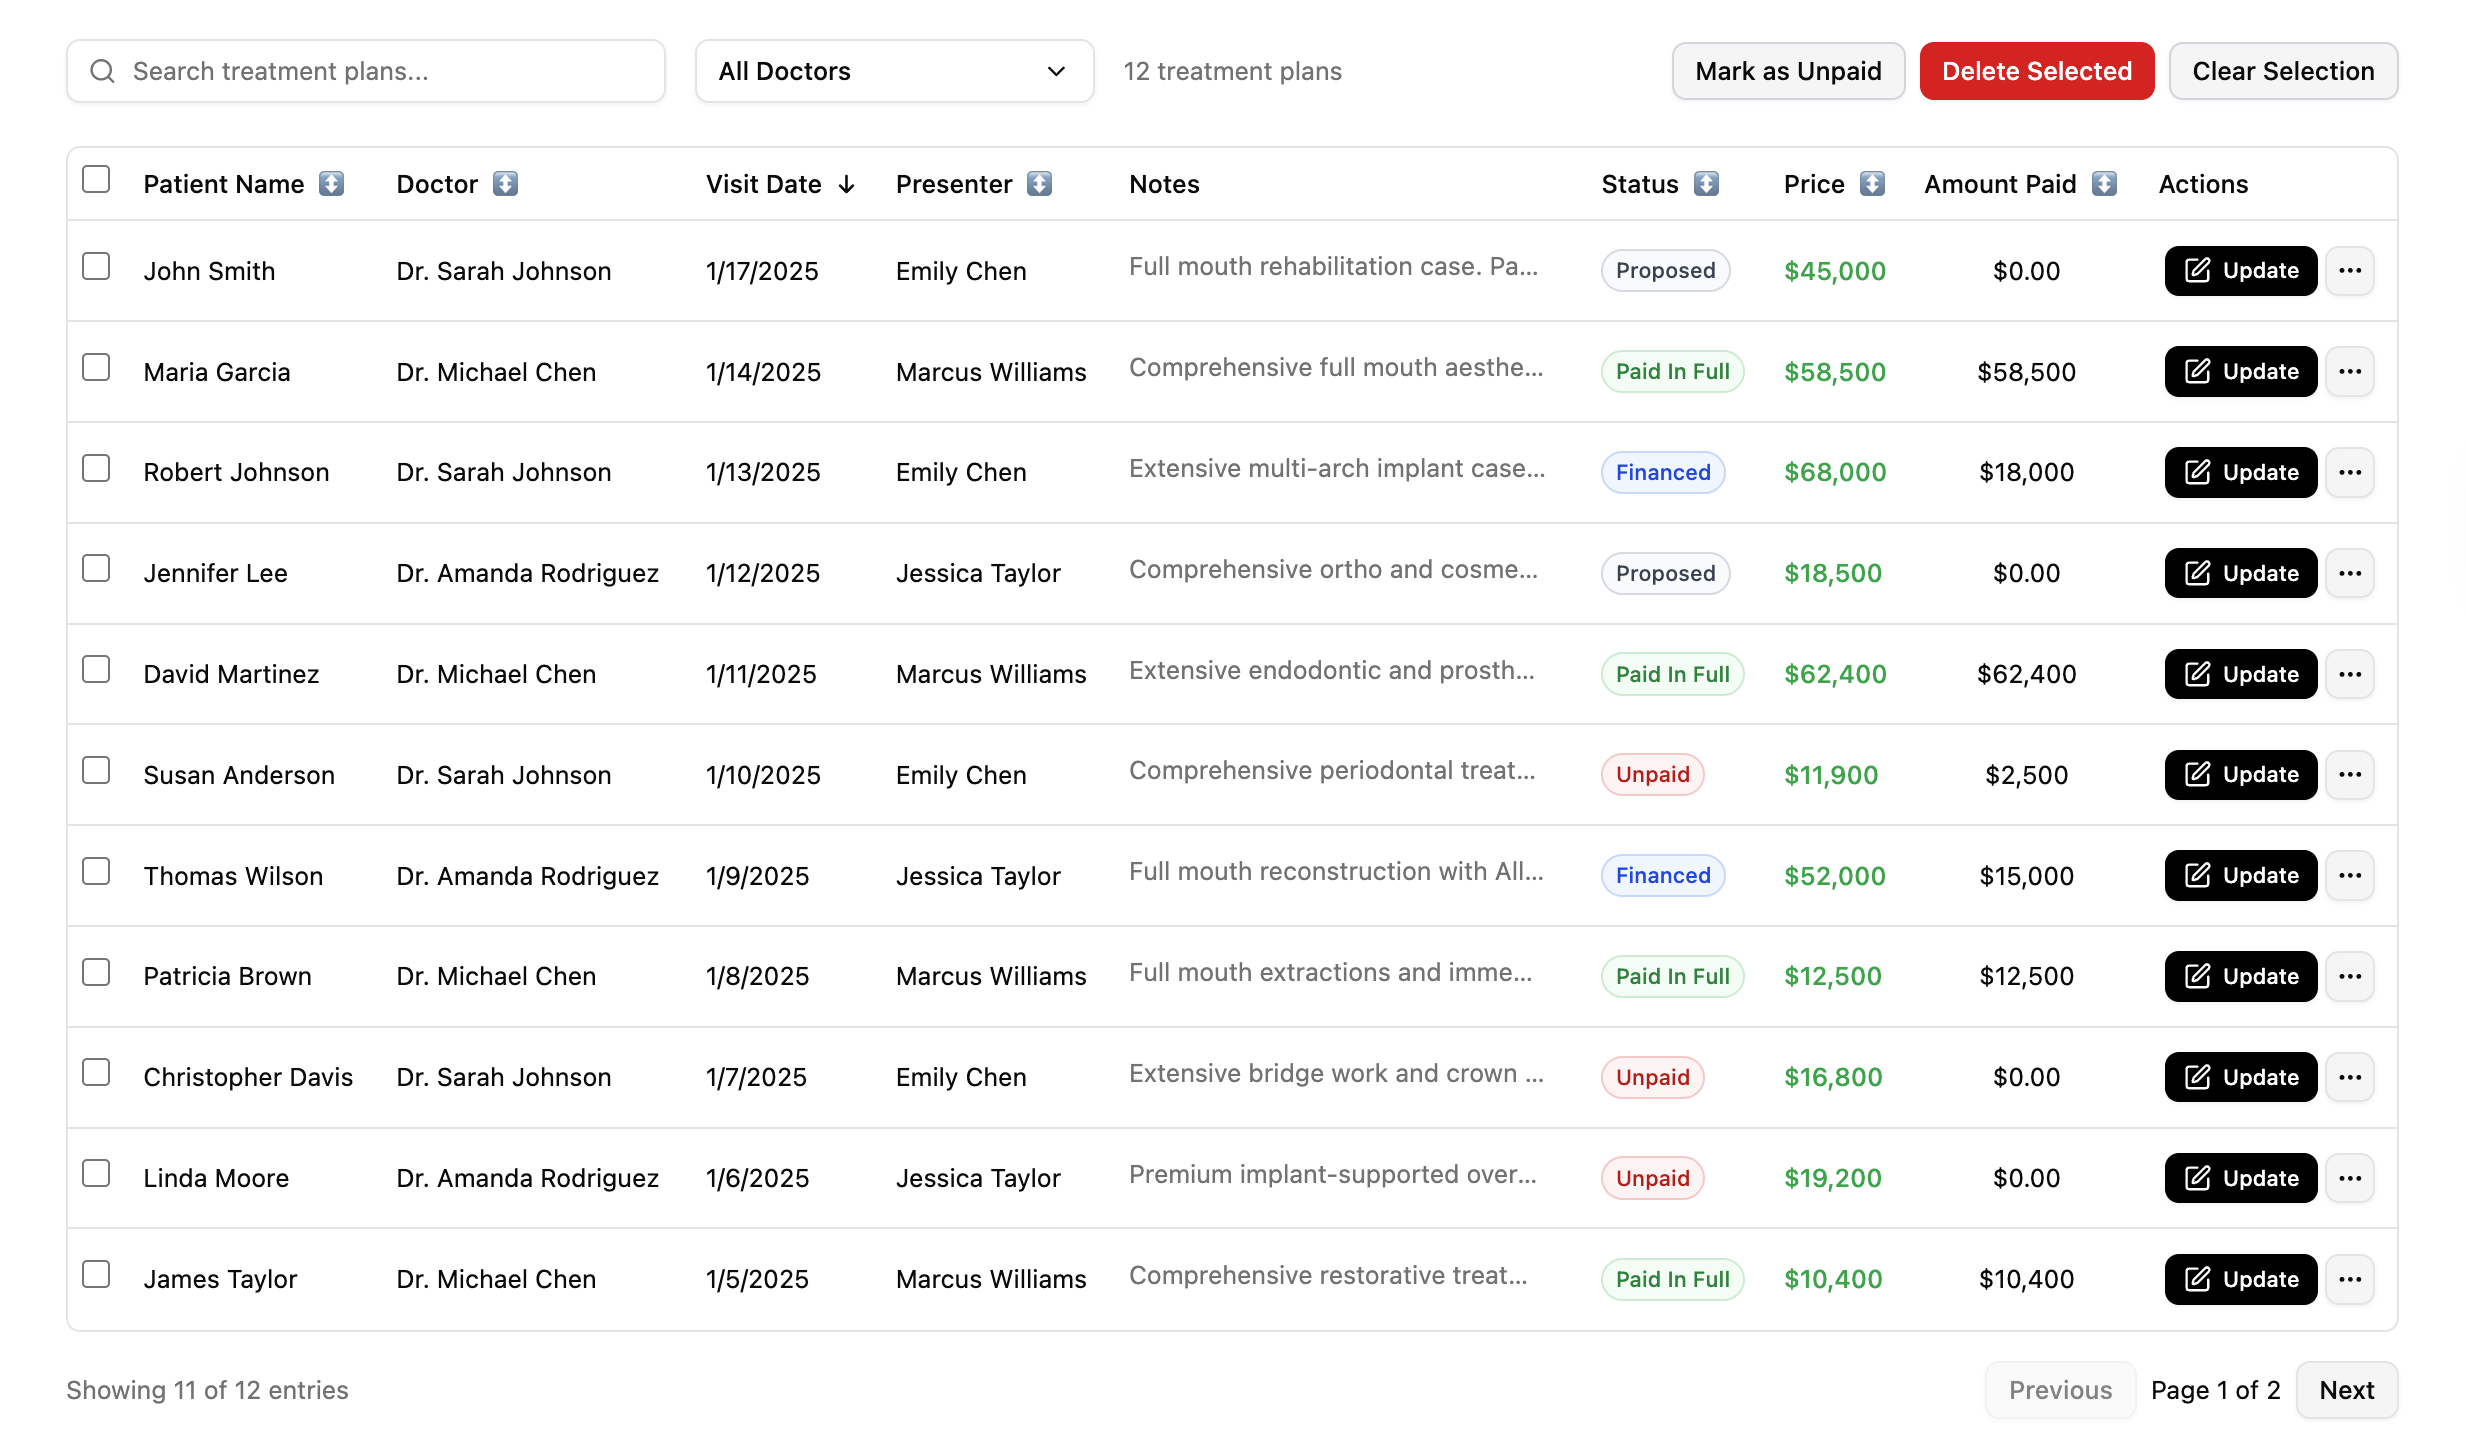2466x1450 pixels.
Task: Sort by Patient Name column icon
Action: tap(331, 184)
